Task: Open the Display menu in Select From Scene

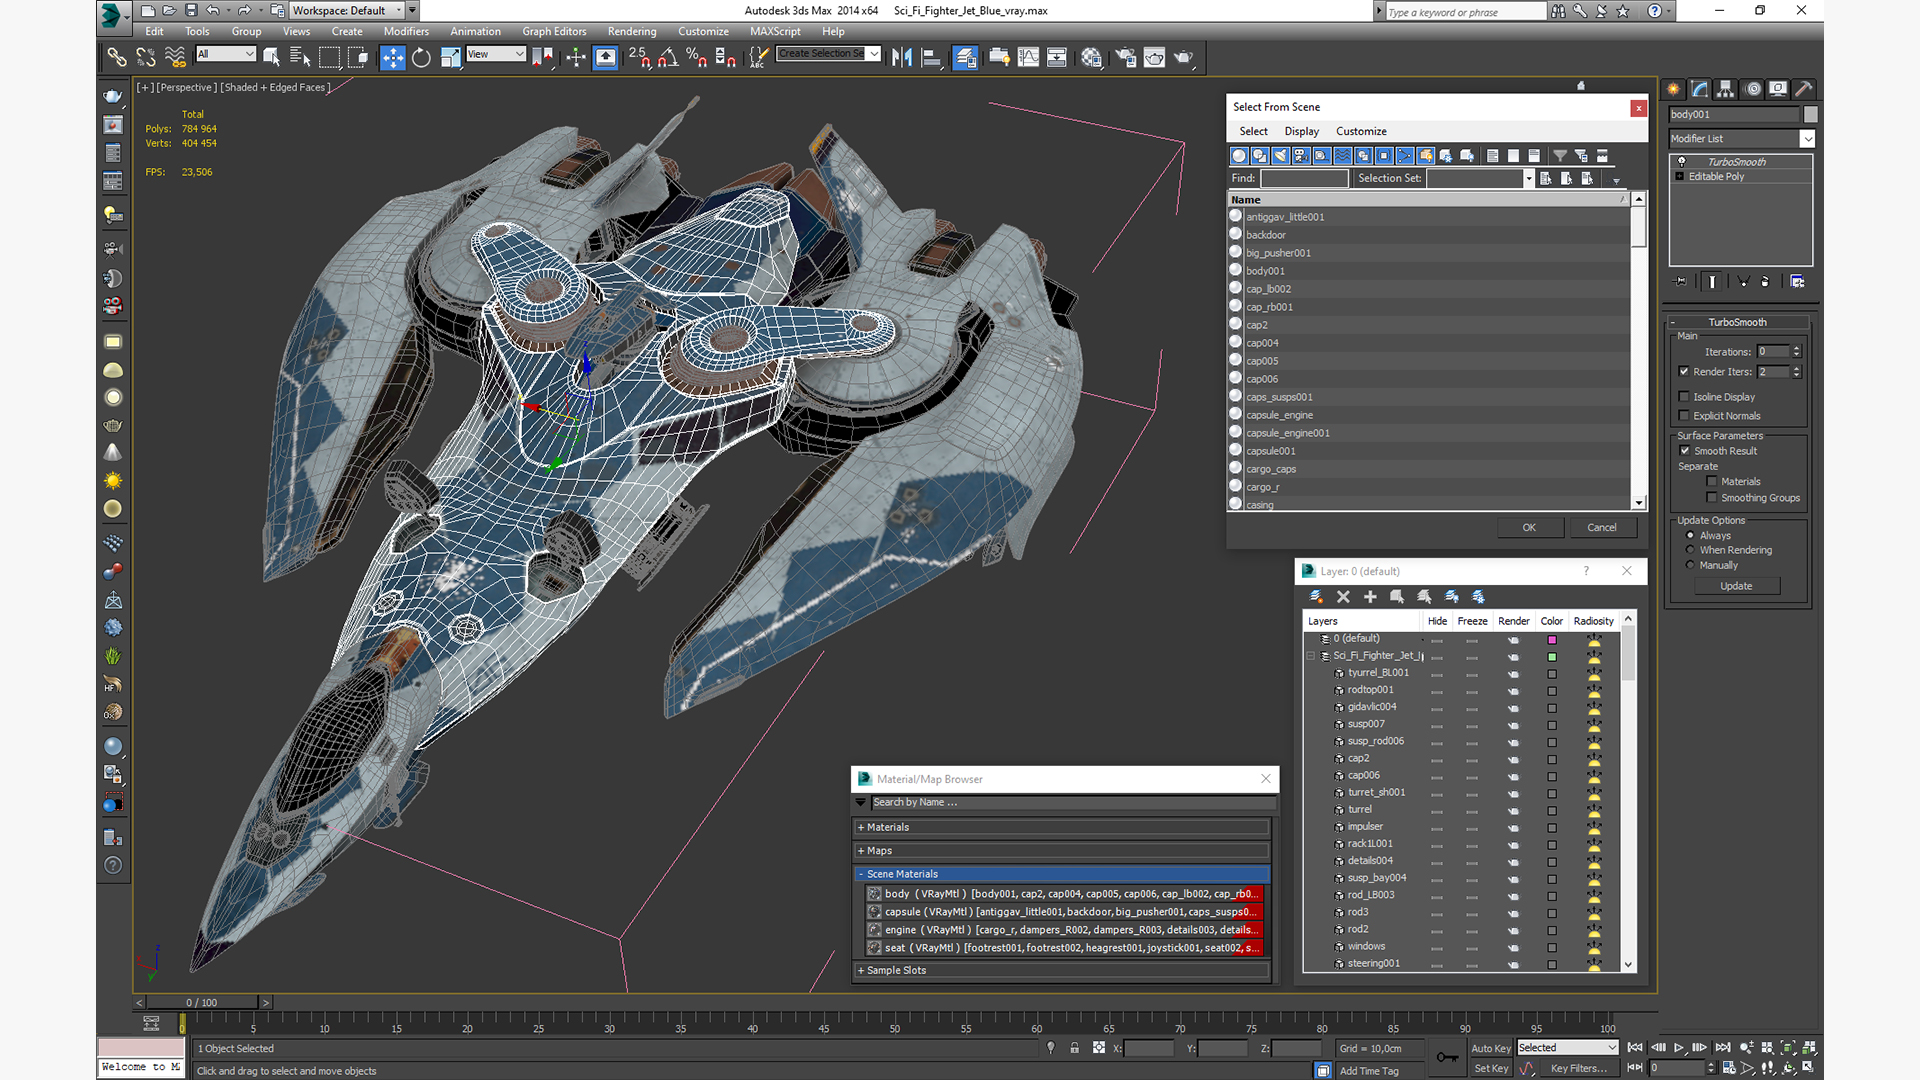Action: 1301,131
